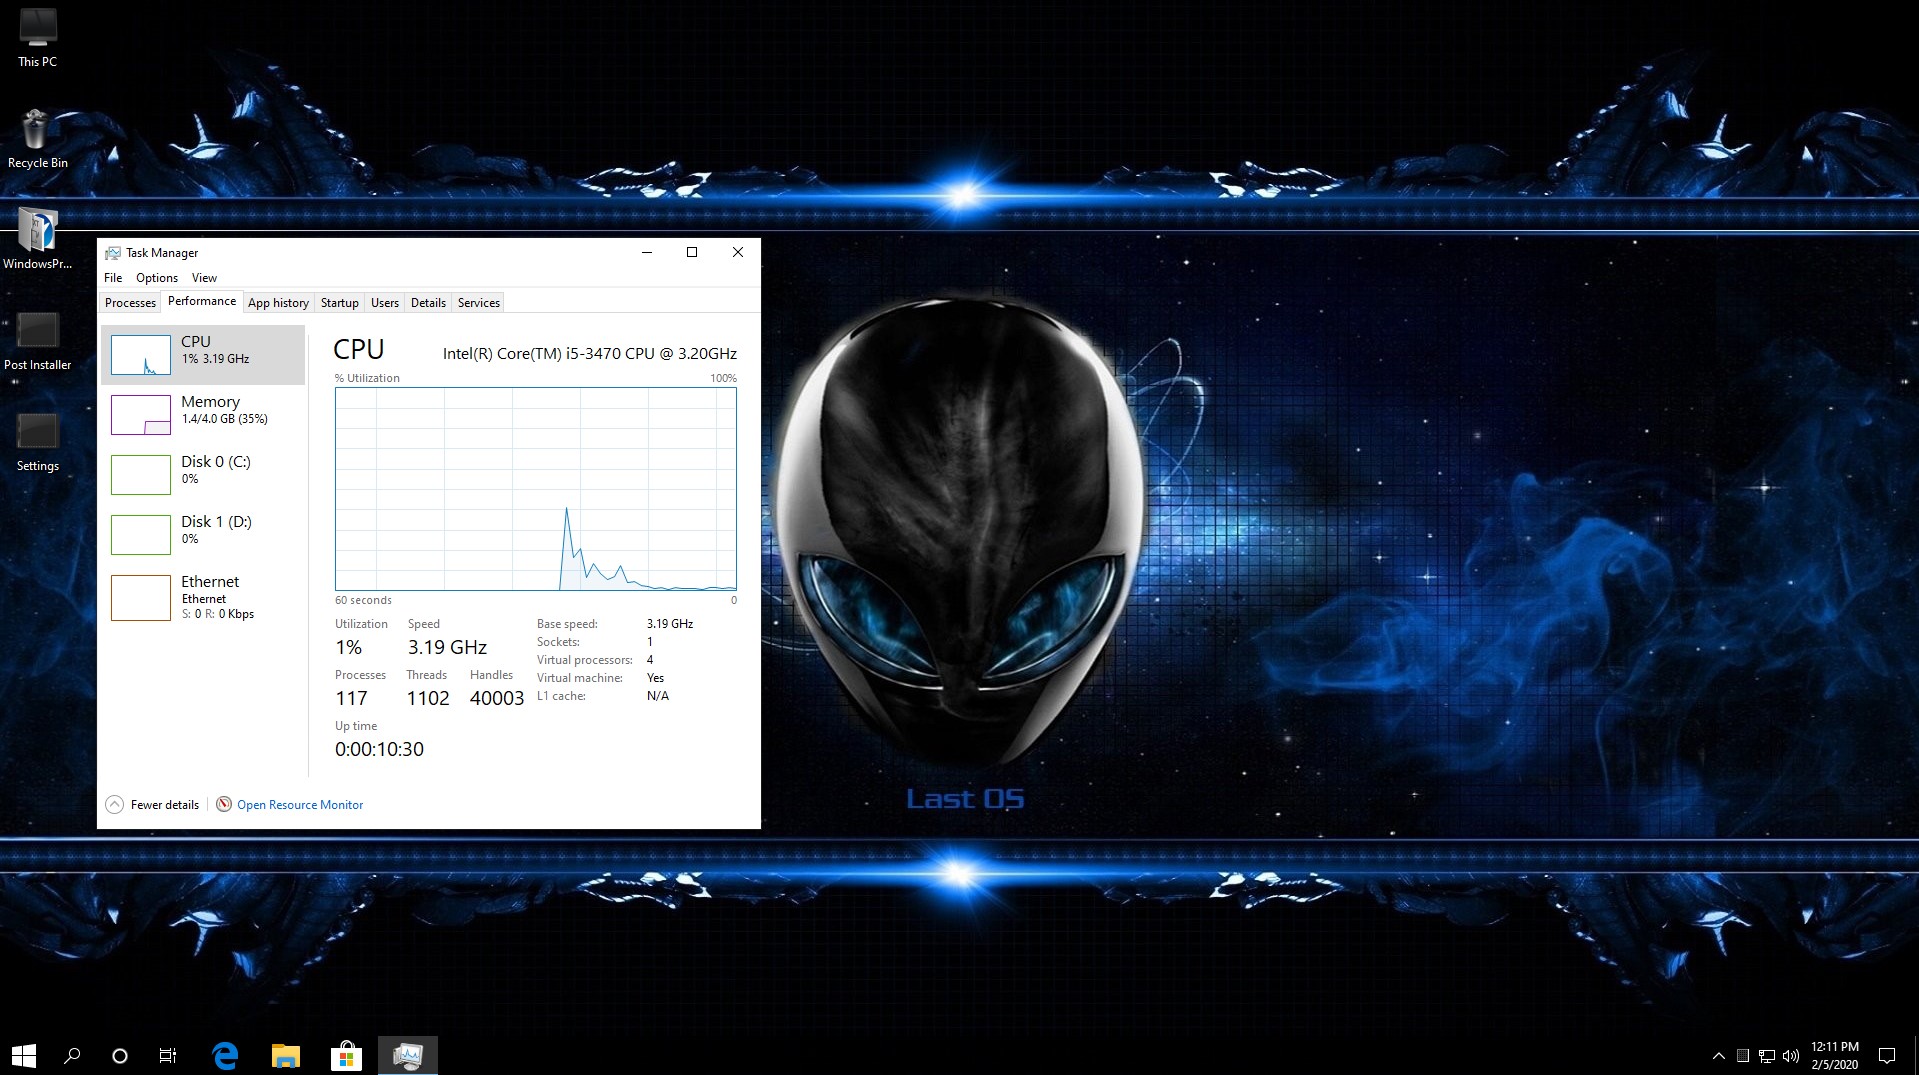Open This PC desktop icon
The width and height of the screenshot is (1919, 1075).
[37, 38]
